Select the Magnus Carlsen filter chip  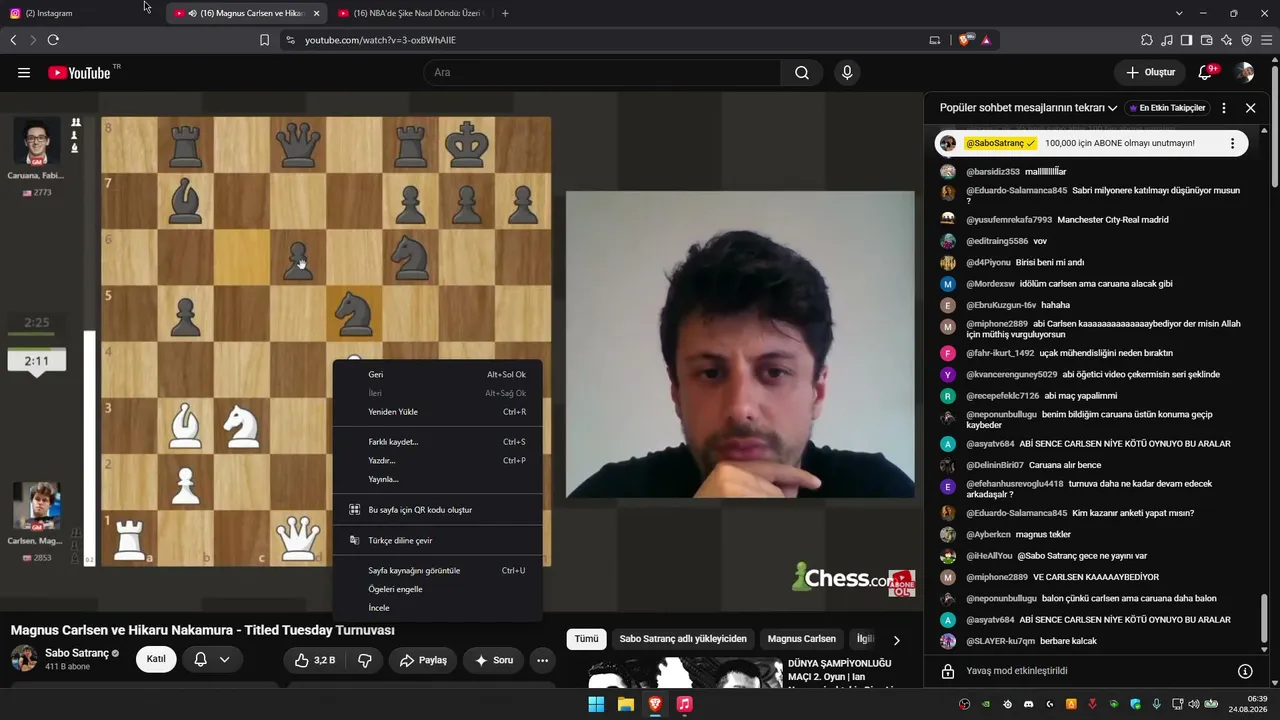coord(802,639)
